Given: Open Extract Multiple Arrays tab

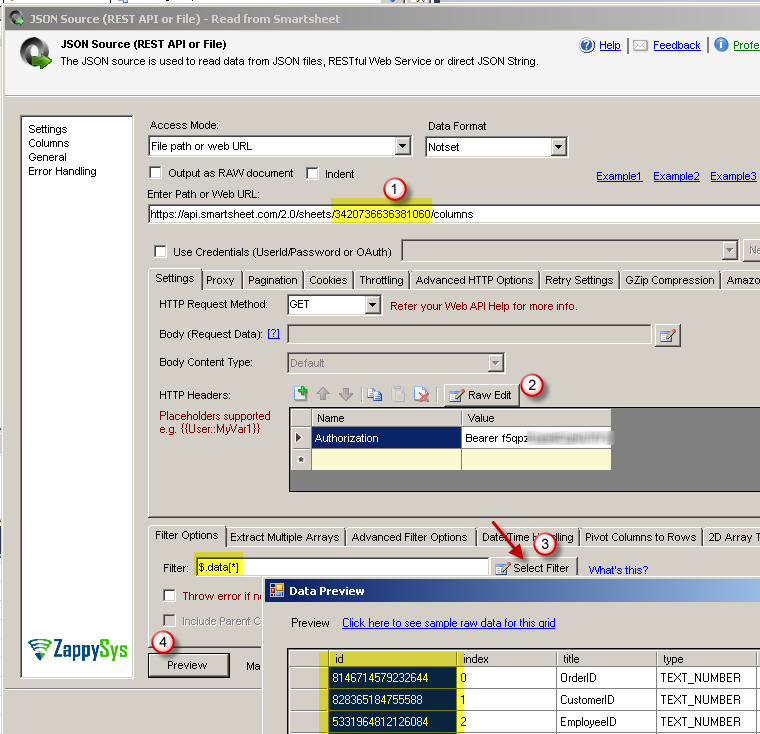Looking at the screenshot, I should (x=285, y=537).
